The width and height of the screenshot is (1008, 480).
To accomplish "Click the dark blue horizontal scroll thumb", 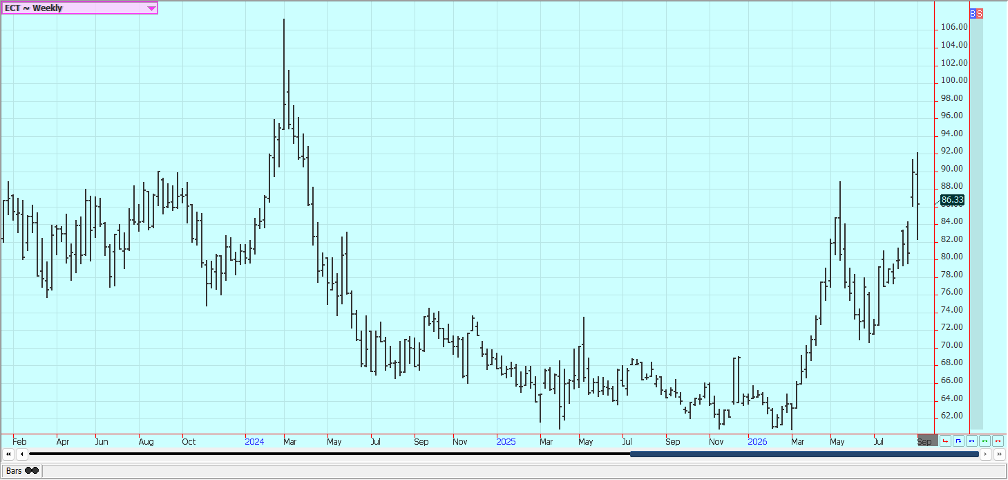I will [x=804, y=454].
